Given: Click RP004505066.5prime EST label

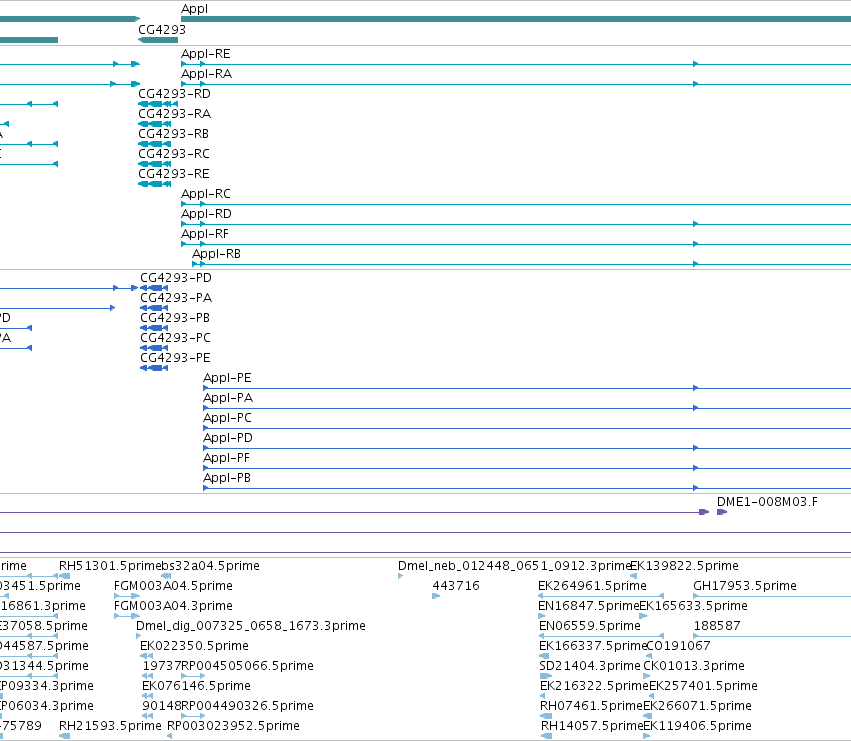Looking at the screenshot, I should click(247, 666).
